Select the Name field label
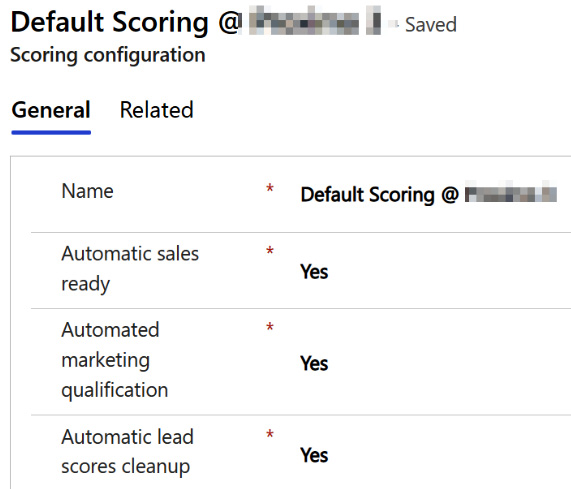Image resolution: width=571 pixels, height=489 pixels. click(x=87, y=191)
